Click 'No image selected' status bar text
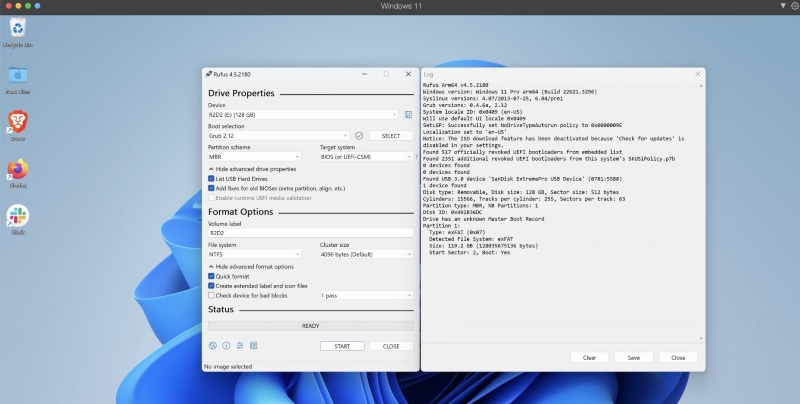Screen dimensions: 800x404 pos(228,366)
